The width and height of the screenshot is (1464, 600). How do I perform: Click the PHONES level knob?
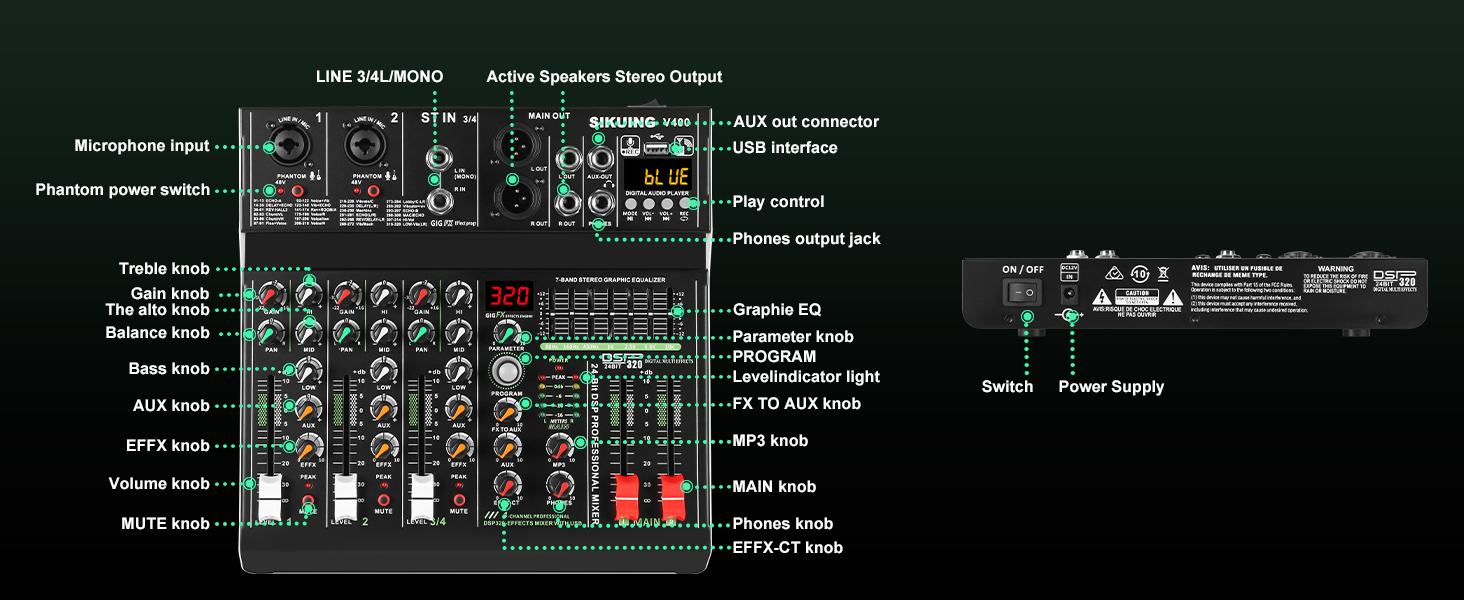560,485
